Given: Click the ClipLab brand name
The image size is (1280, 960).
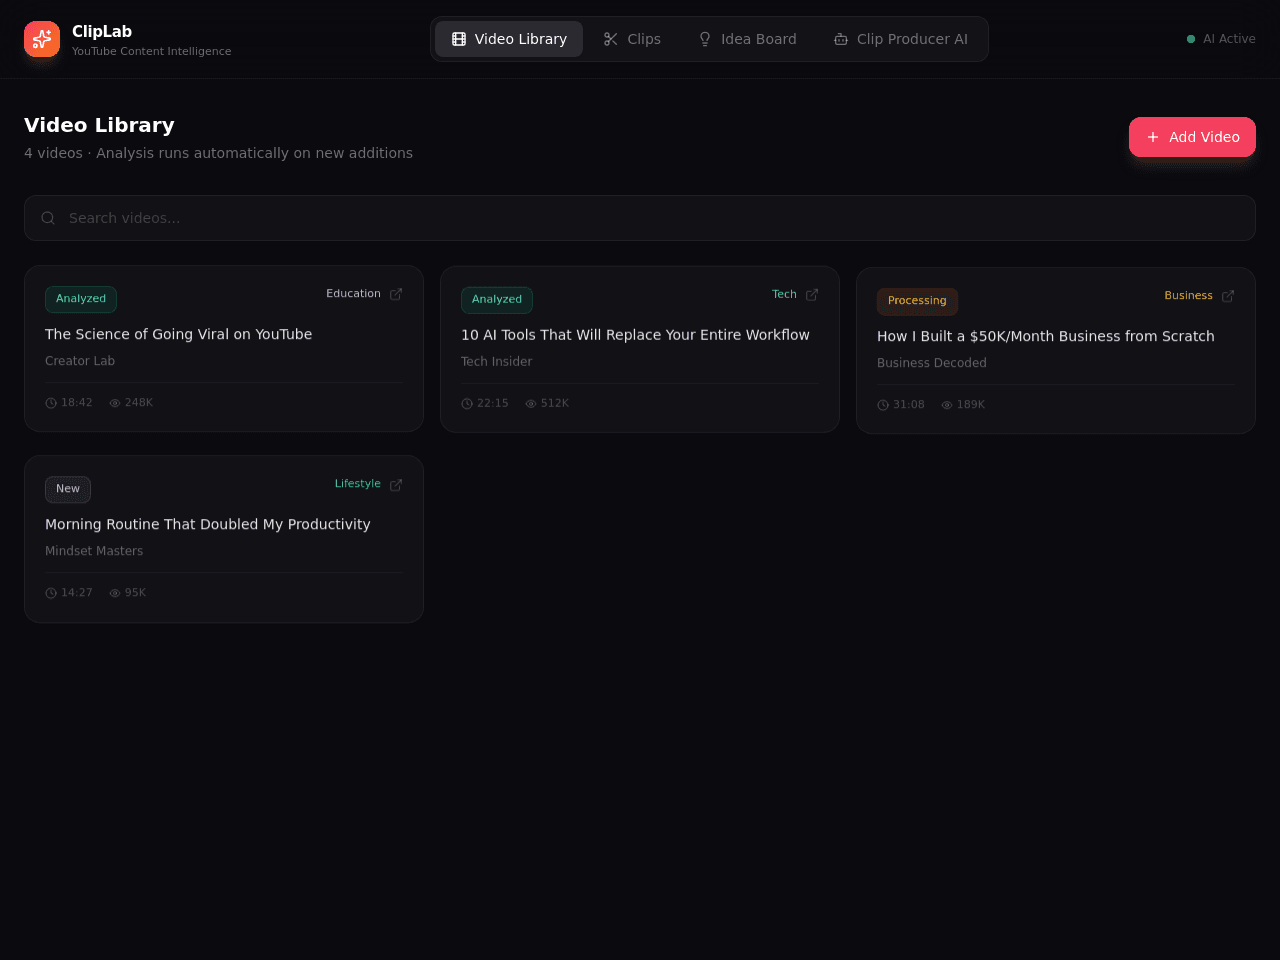Looking at the screenshot, I should (x=102, y=31).
